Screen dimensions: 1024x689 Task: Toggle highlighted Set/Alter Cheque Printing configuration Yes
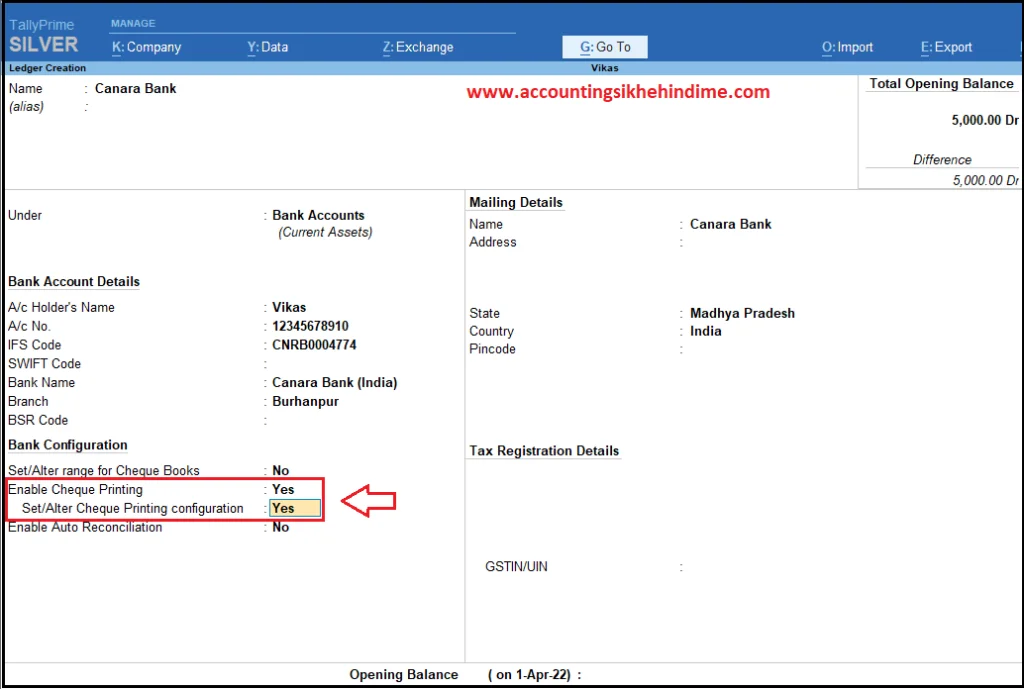tap(295, 508)
